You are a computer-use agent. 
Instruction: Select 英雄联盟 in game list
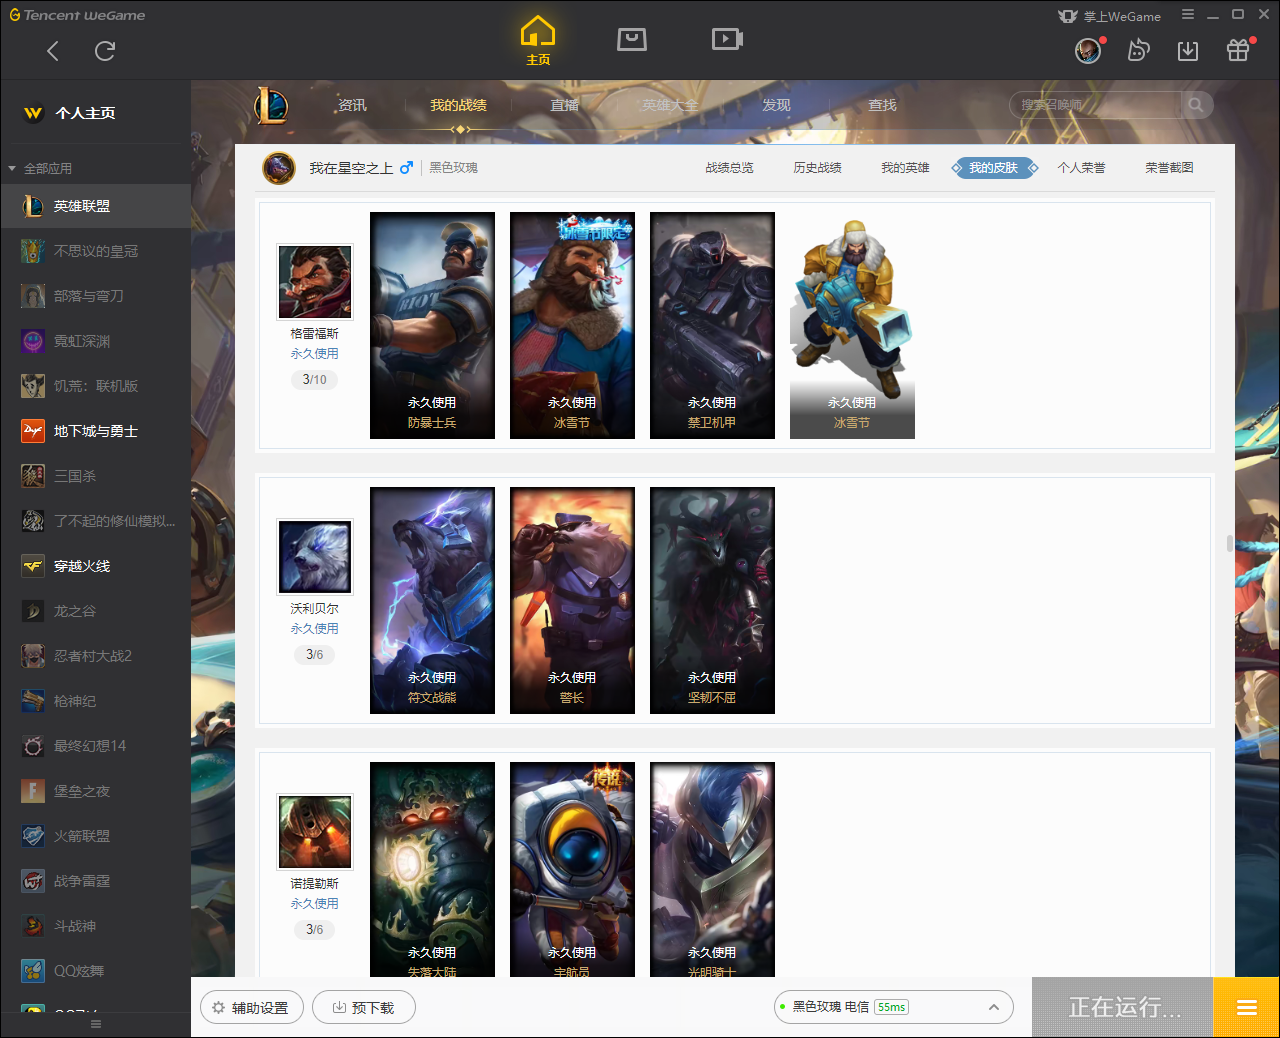[x=95, y=206]
